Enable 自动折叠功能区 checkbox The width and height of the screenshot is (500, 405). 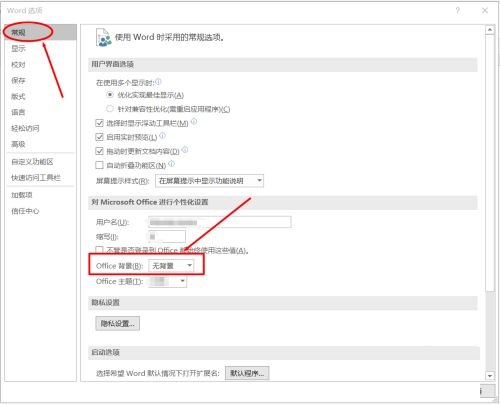pos(99,165)
